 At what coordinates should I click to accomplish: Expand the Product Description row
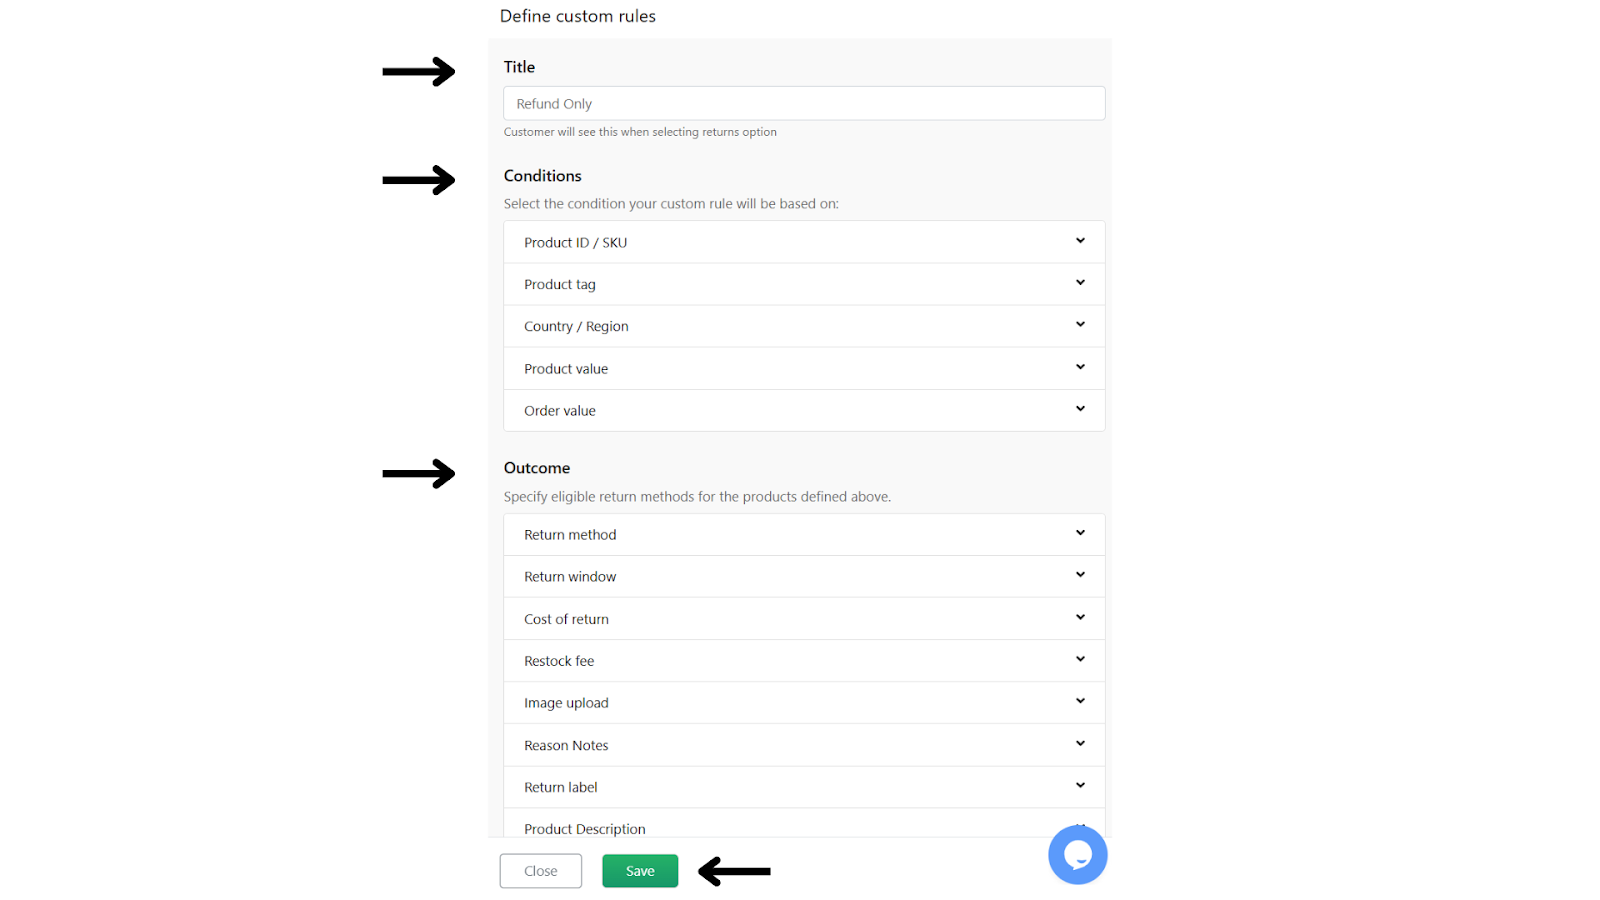point(804,824)
